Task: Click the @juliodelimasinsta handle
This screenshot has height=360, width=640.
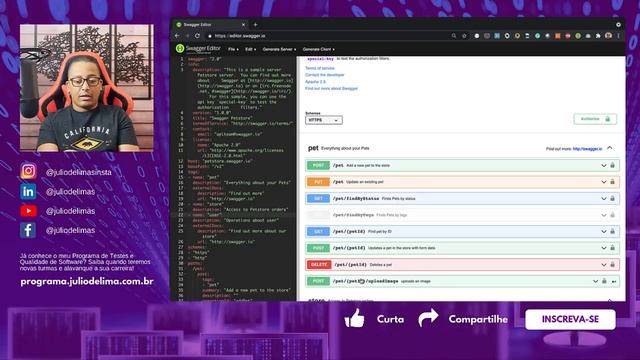Action: 78,172
